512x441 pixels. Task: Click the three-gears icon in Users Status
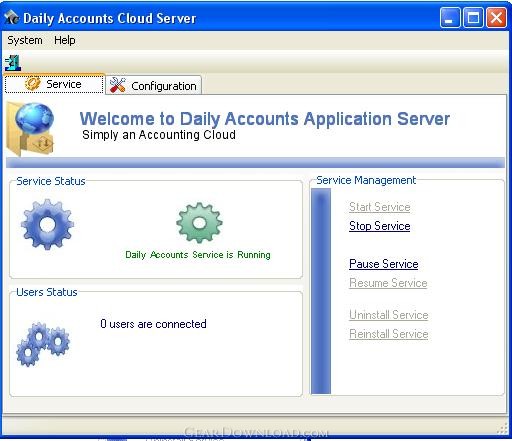[43, 344]
